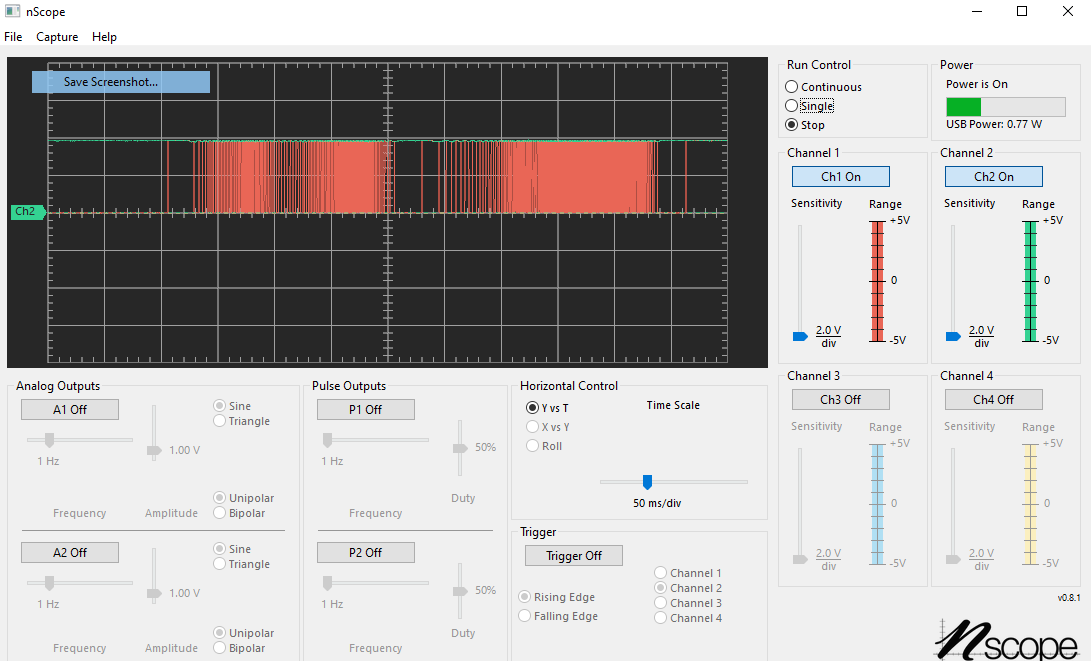
Task: Turn on Channel 3 with the Ch3 Off button
Action: [840, 399]
